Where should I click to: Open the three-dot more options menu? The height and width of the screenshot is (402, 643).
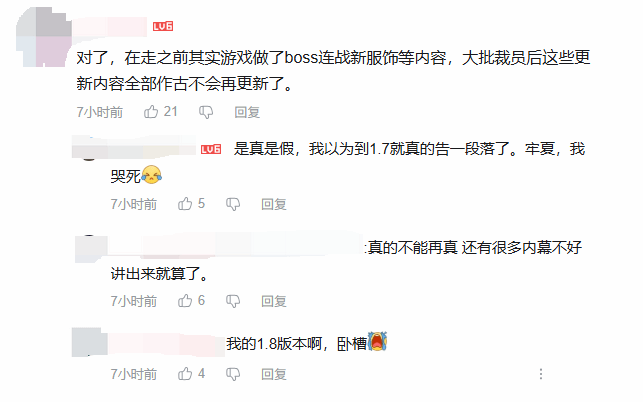pyautogui.click(x=541, y=374)
